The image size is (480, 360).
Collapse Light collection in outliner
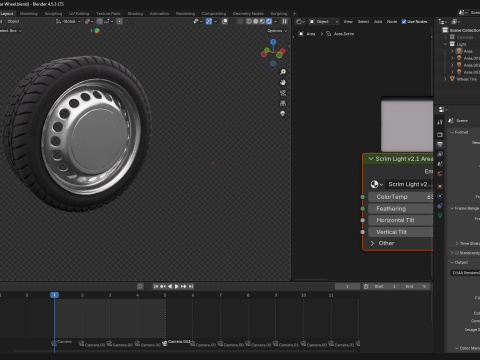pos(446,44)
